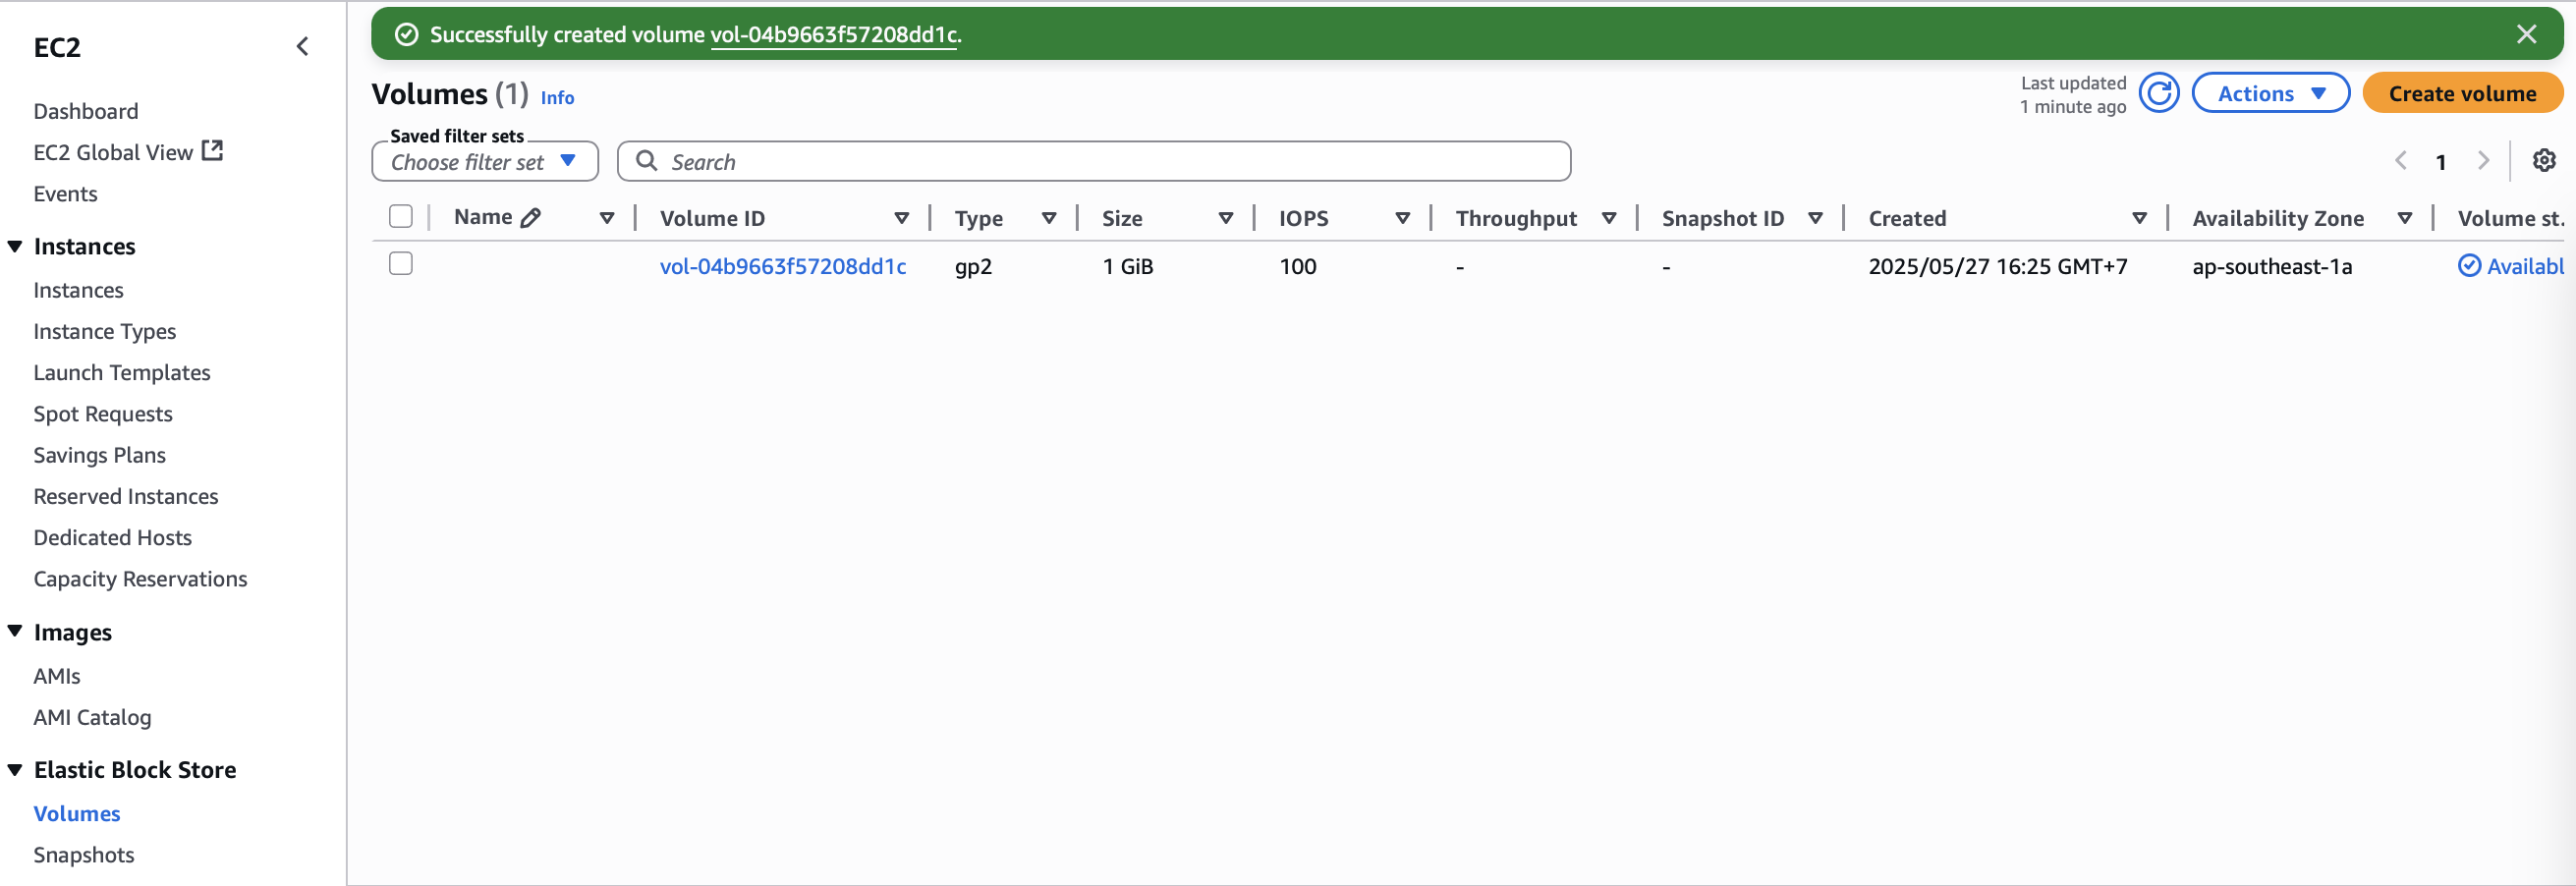Viewport: 2576px width, 886px height.
Task: Collapse the navigation sidebar with the chevron
Action: (303, 45)
